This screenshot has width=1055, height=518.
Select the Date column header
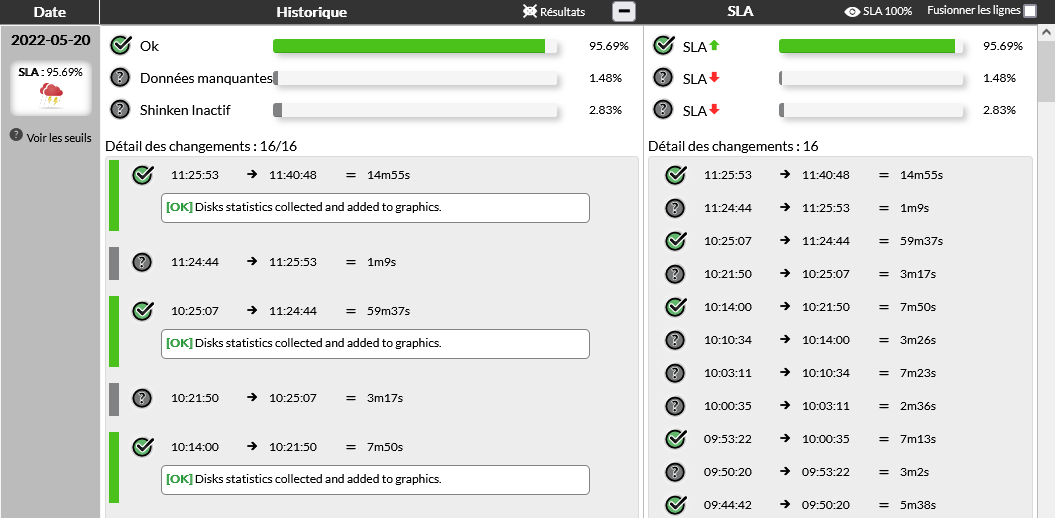tap(50, 12)
